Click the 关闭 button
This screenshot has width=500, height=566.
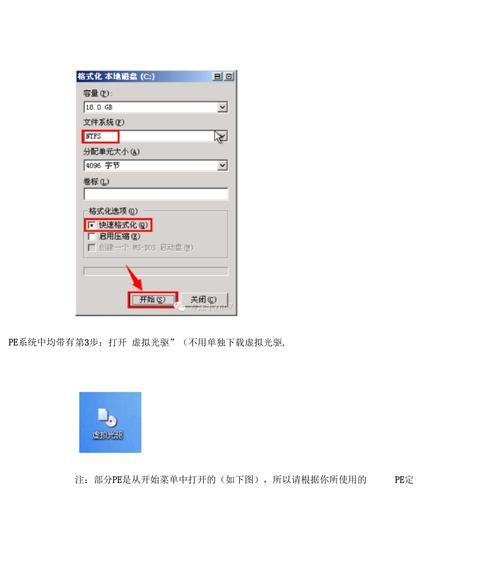pyautogui.click(x=204, y=300)
